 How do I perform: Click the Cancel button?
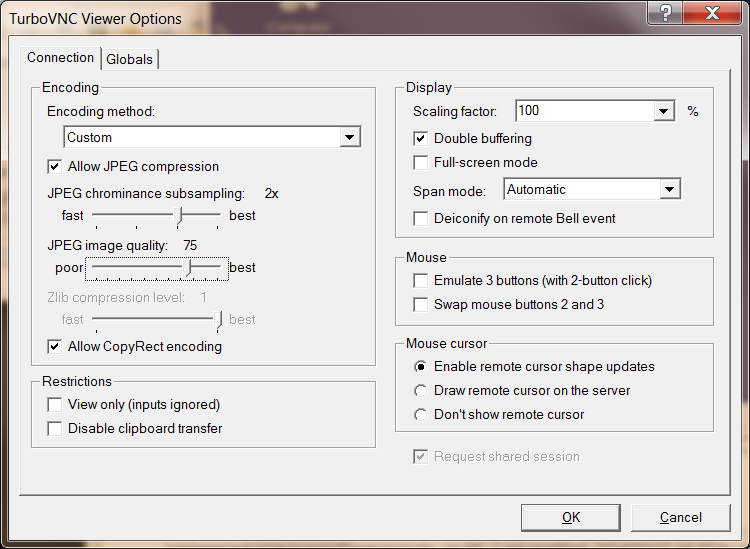coord(681,517)
